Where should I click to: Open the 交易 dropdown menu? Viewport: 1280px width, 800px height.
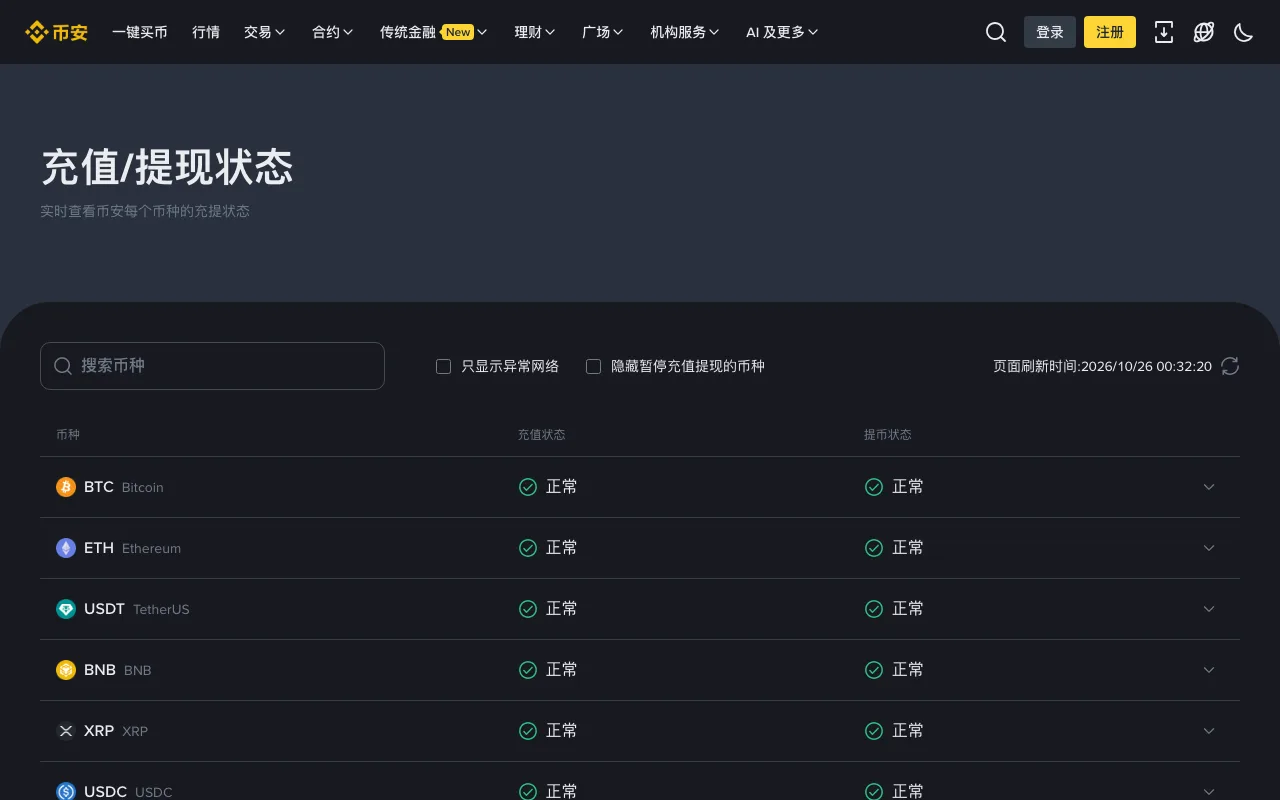265,32
